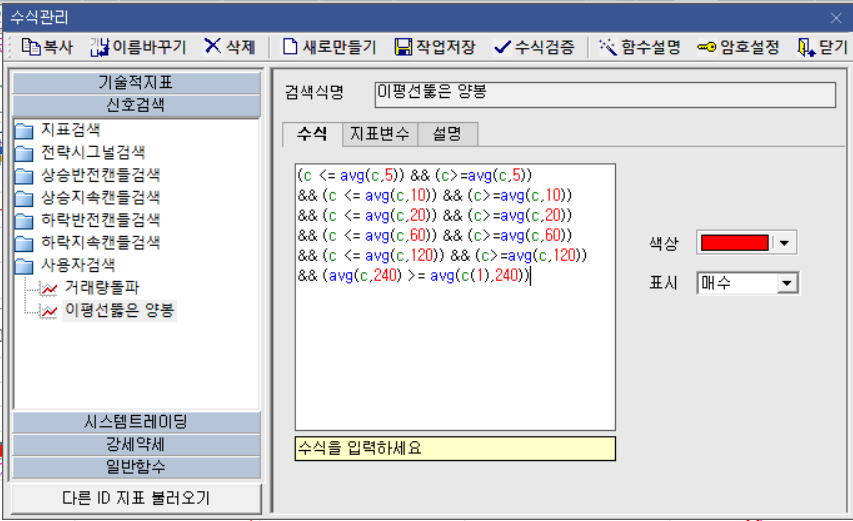Expand the 시스템트레이딩 section header
The image size is (853, 521).
[x=135, y=422]
